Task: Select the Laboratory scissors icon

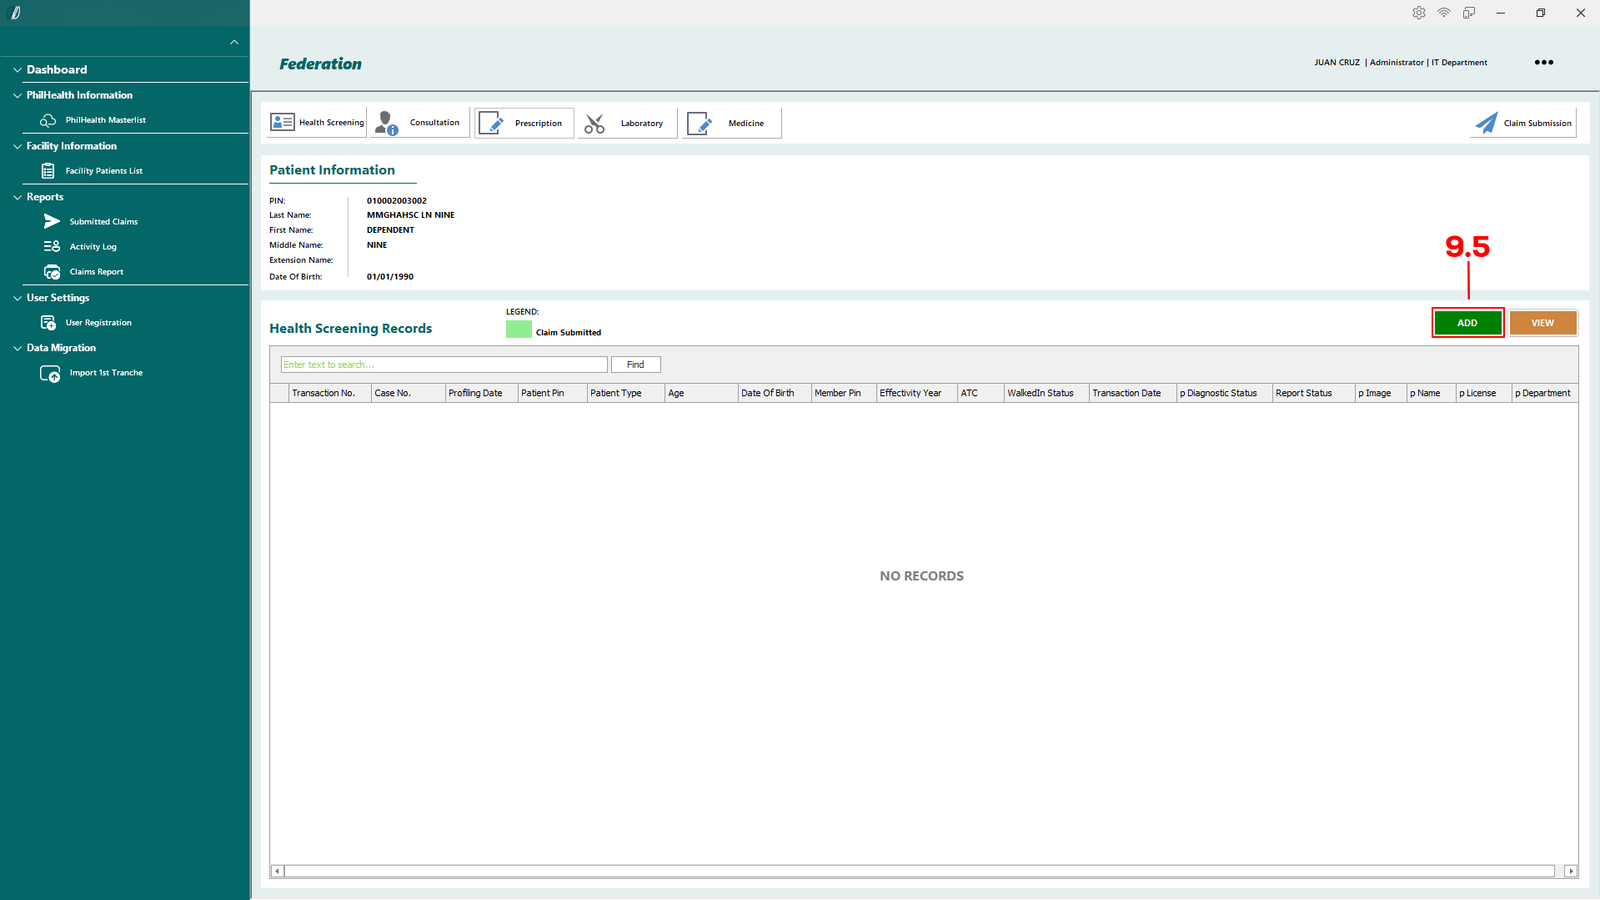Action: tap(595, 123)
